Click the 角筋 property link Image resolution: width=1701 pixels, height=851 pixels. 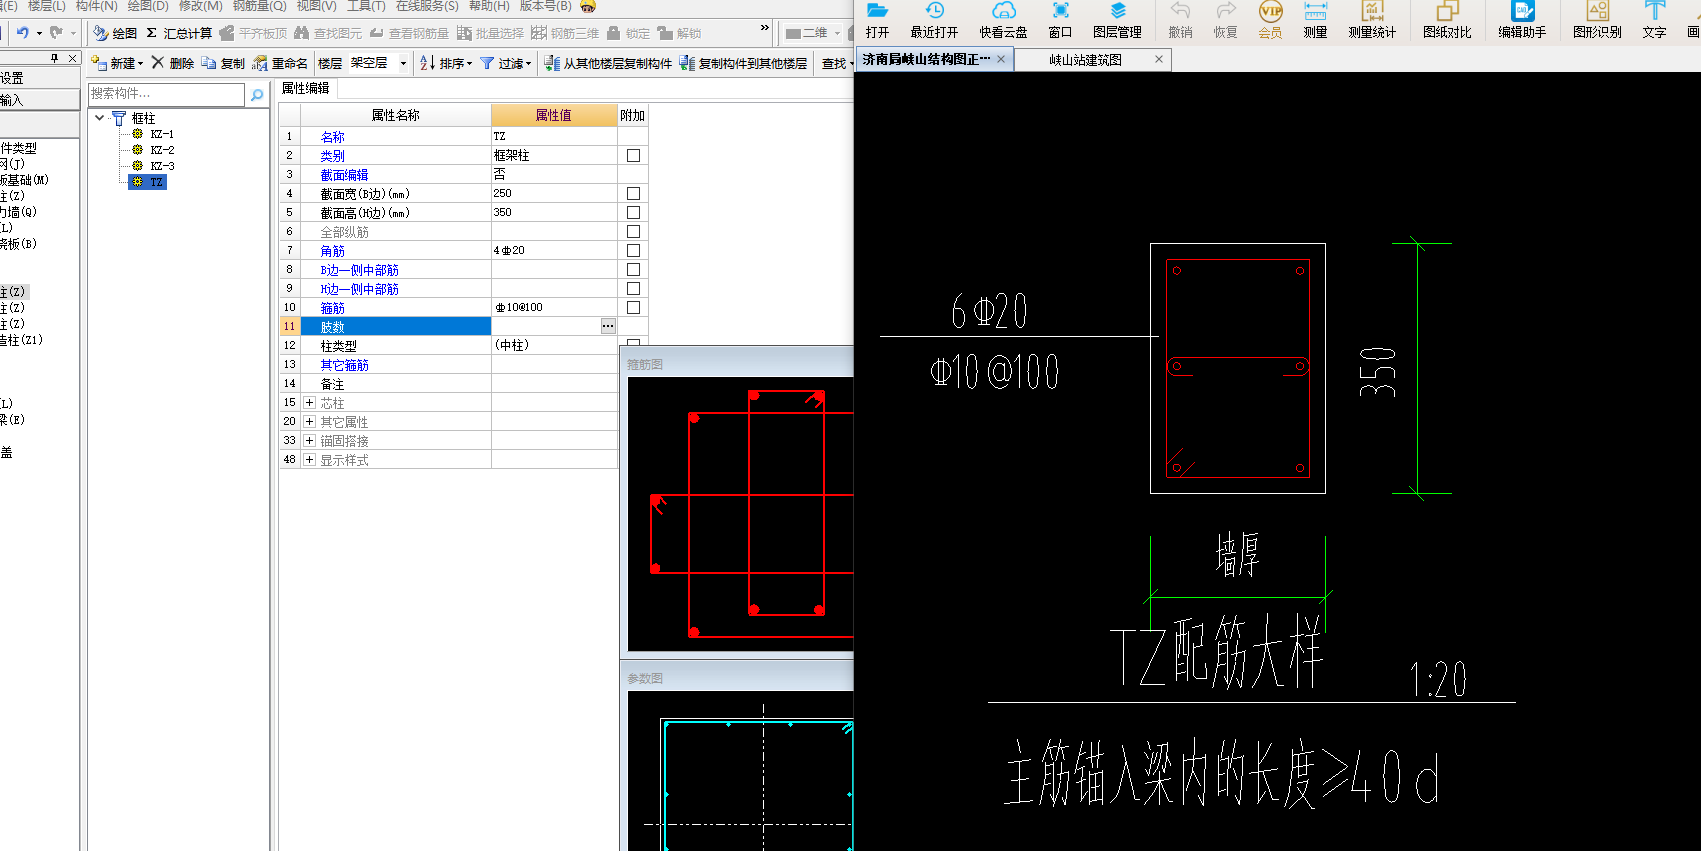(332, 251)
